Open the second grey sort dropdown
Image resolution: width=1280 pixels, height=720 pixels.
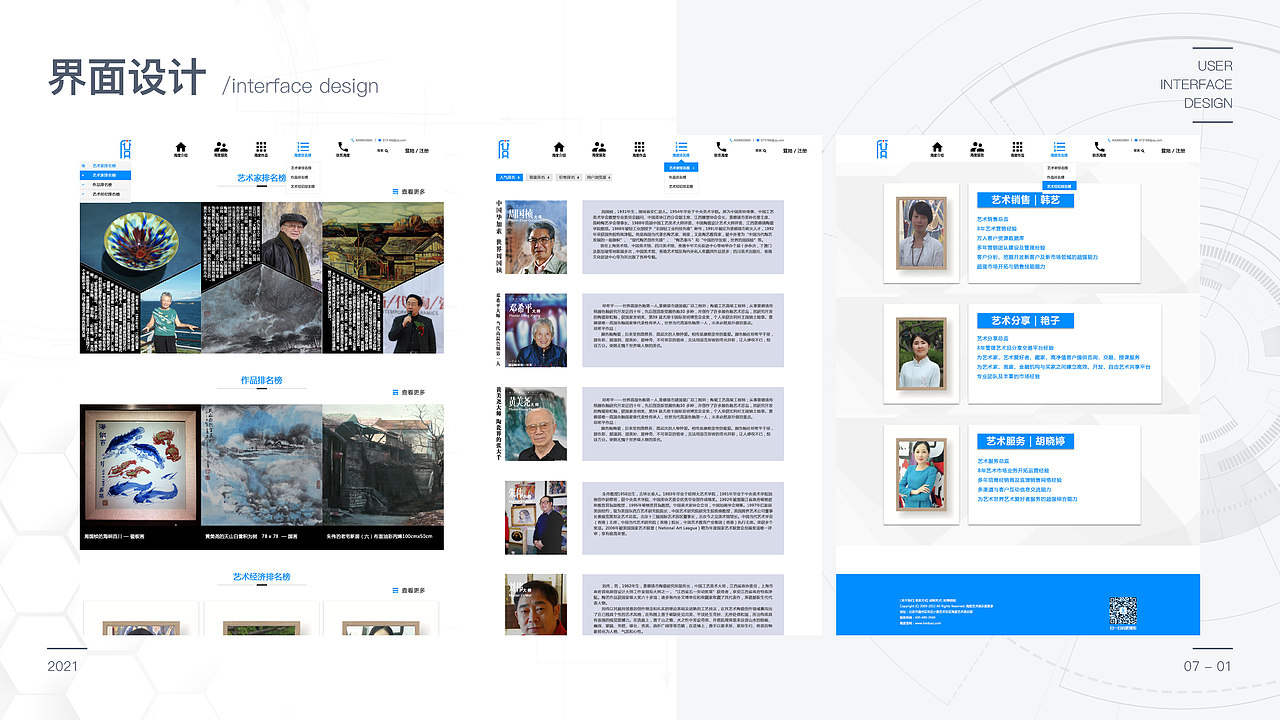tap(539, 177)
